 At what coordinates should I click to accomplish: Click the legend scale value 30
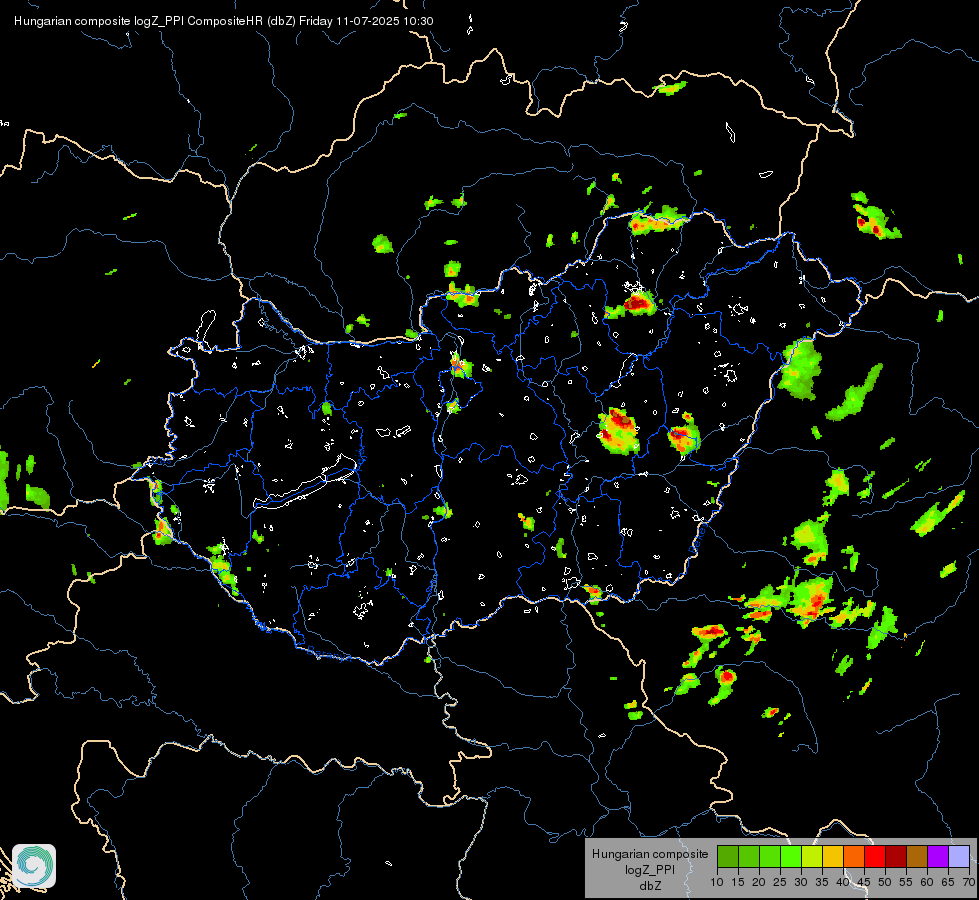pos(801,883)
